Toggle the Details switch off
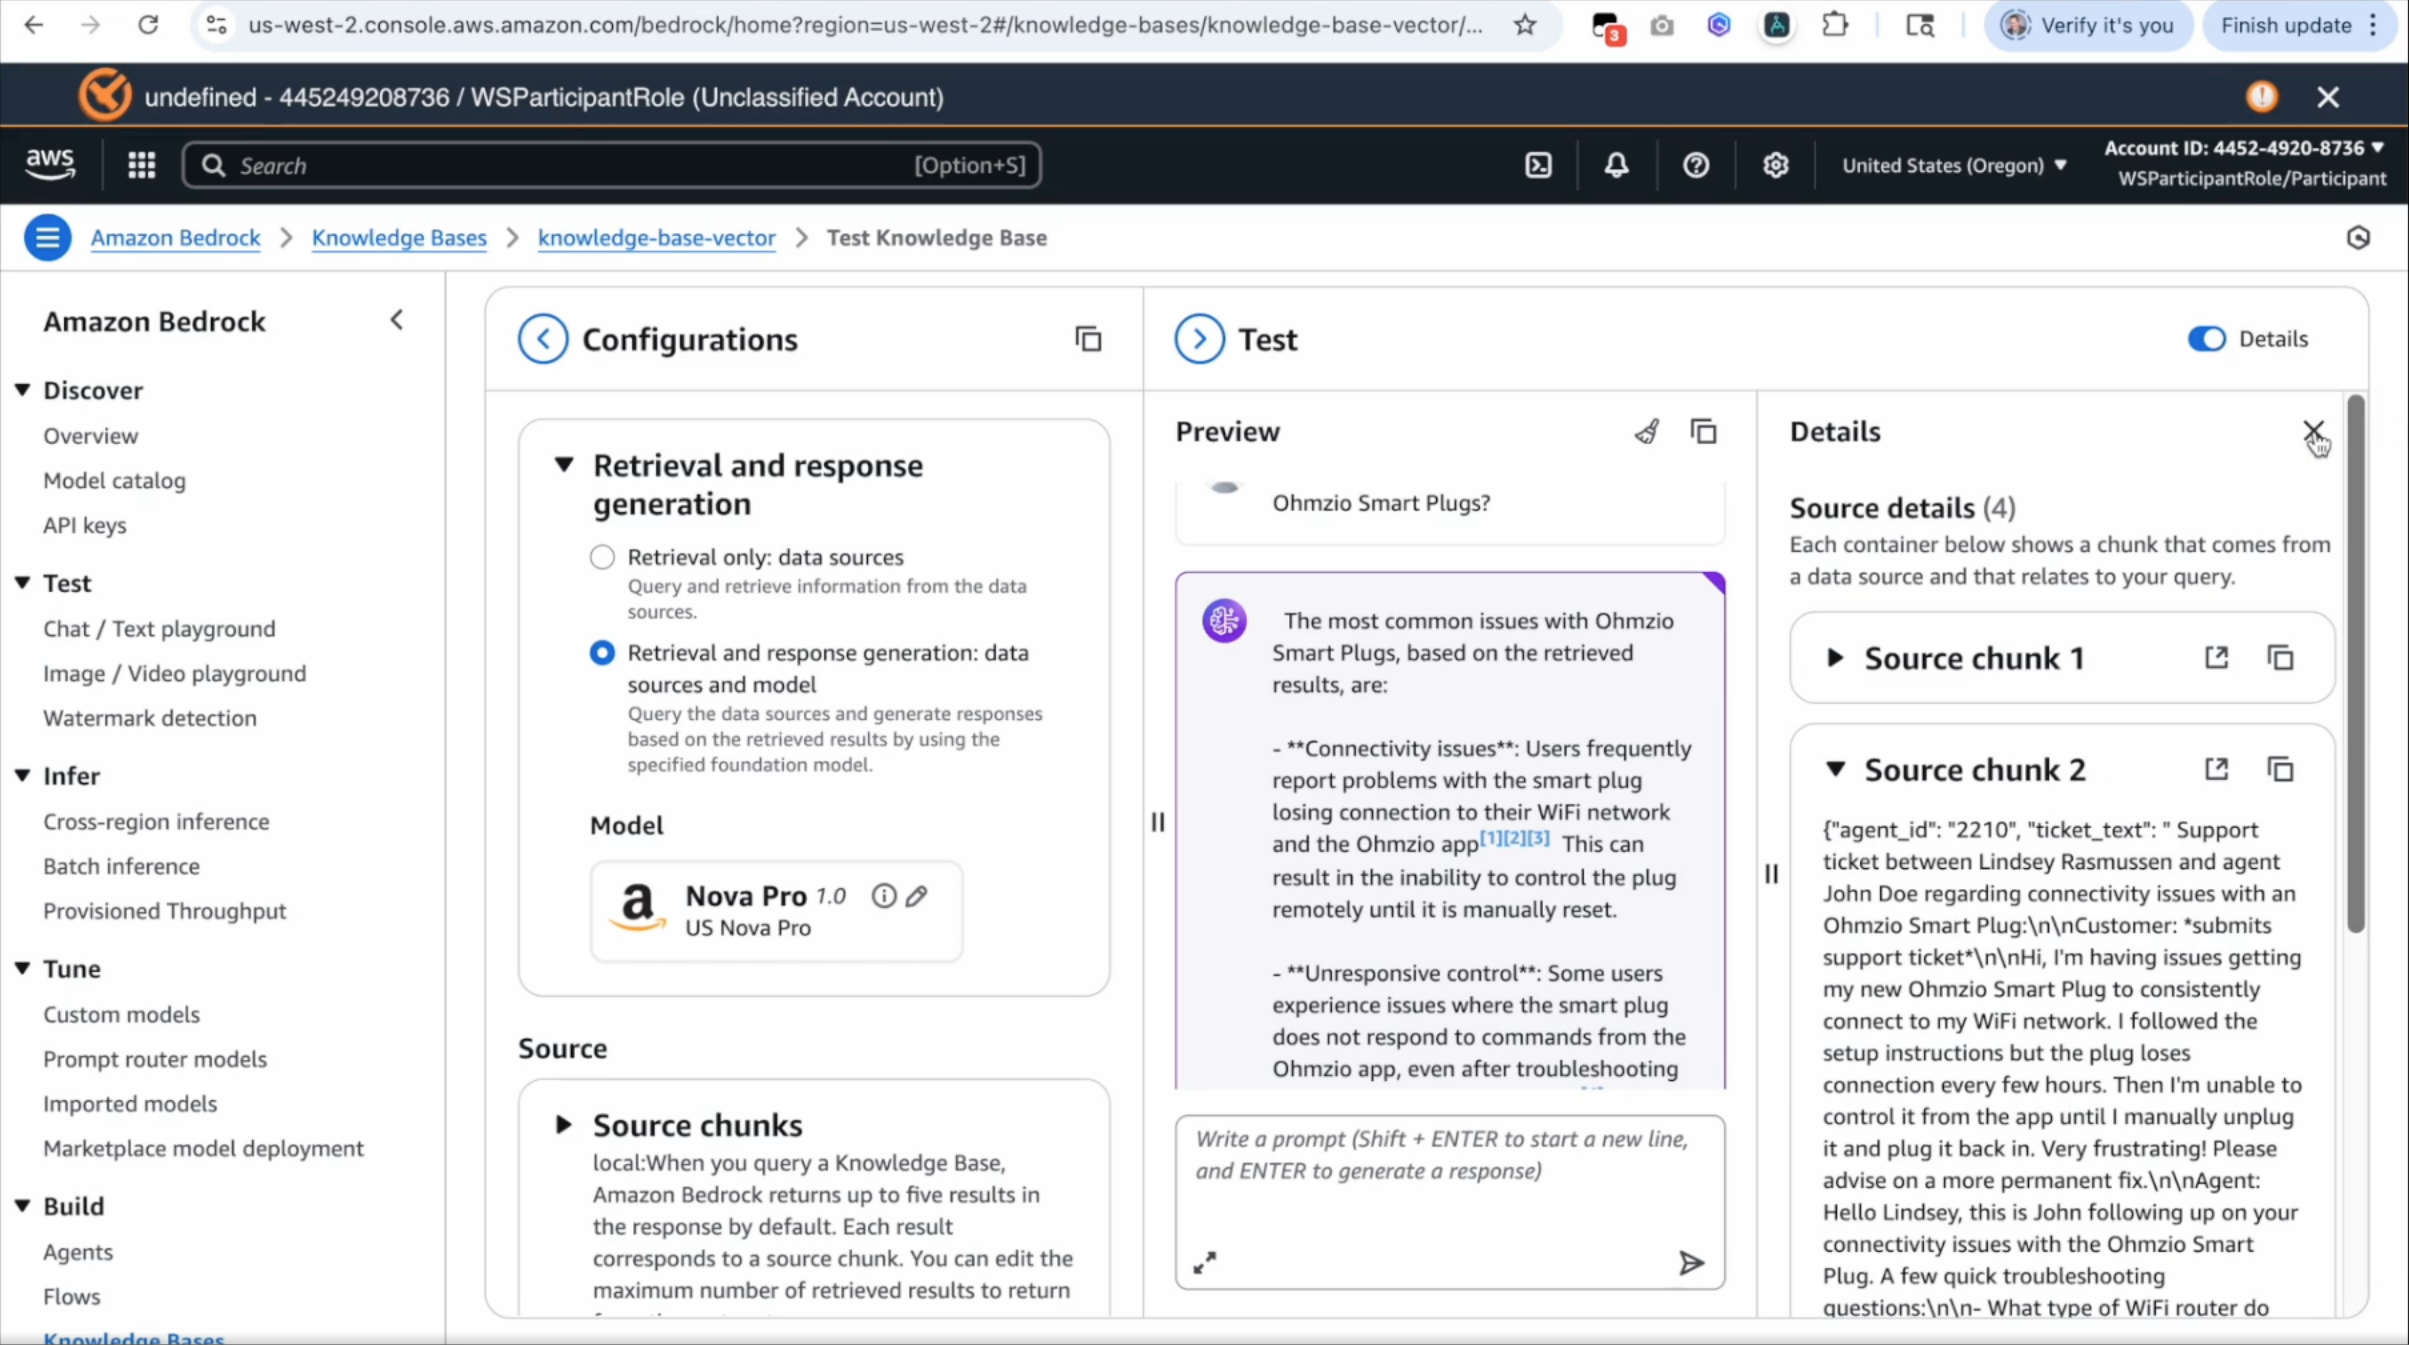This screenshot has width=2409, height=1345. tap(2206, 339)
